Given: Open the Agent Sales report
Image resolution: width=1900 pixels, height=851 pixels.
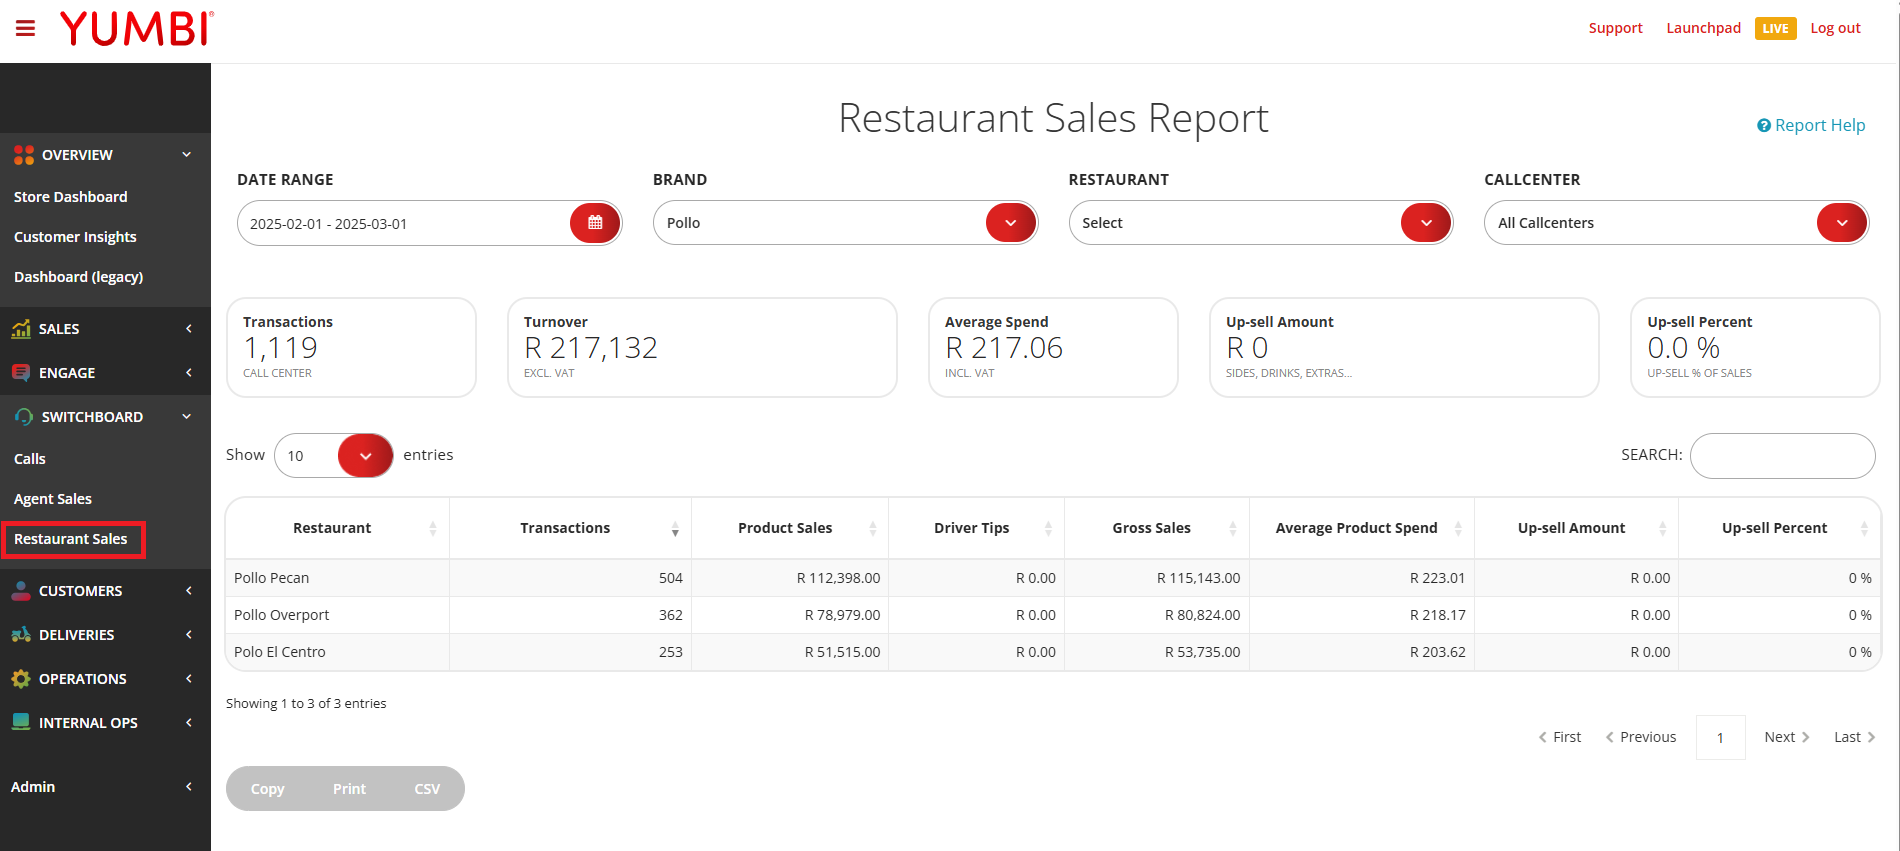Looking at the screenshot, I should click(53, 499).
